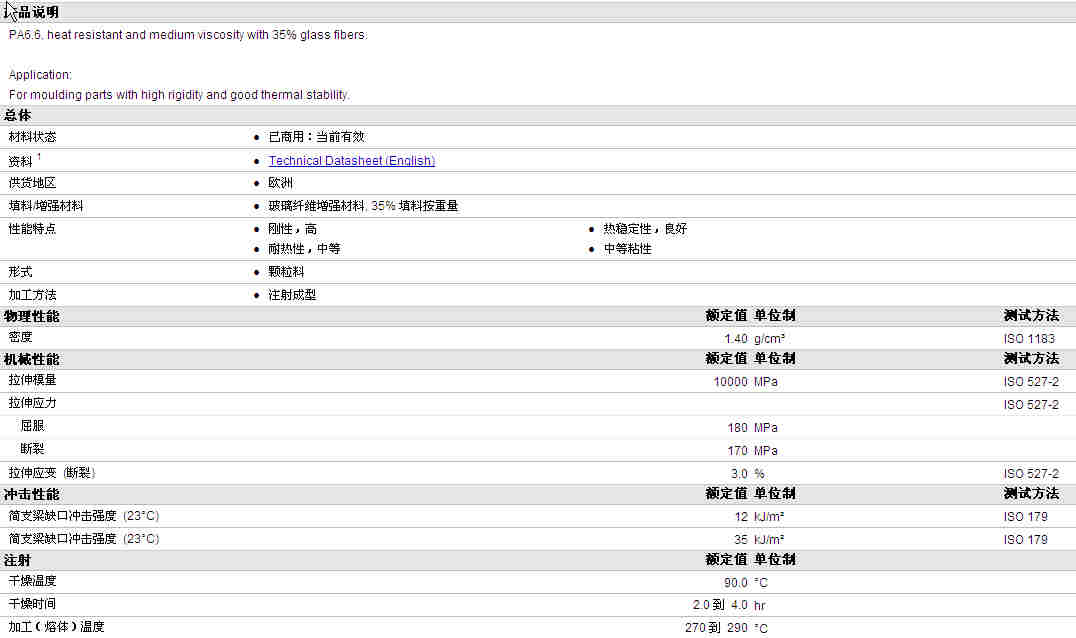The width and height of the screenshot is (1076, 638).
Task: Click the melt temperature '270 到 290' value
Action: pyautogui.click(x=716, y=628)
